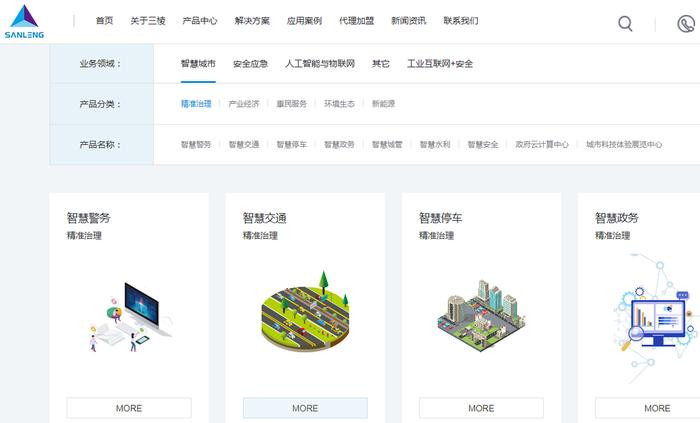Open the search magnifier icon
Viewport: 700px width, 423px height.
pyautogui.click(x=625, y=23)
